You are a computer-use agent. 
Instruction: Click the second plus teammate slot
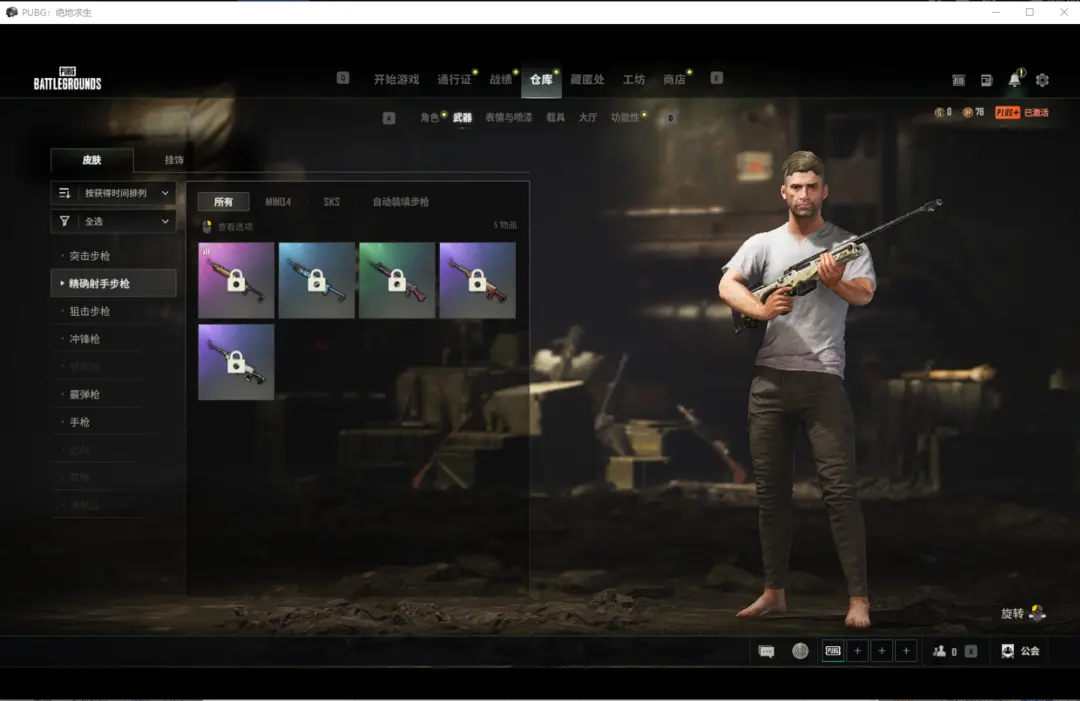click(x=882, y=651)
